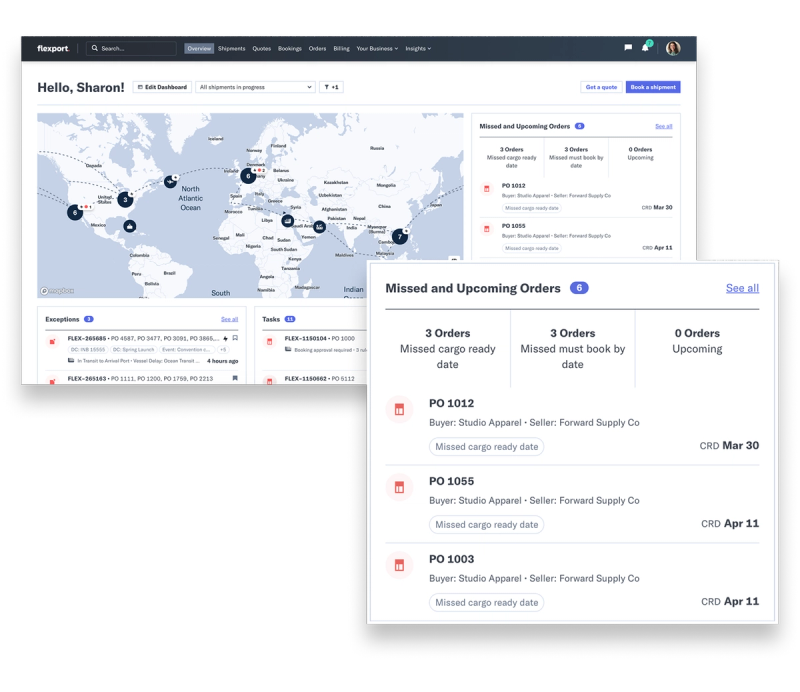Select the airplane marker over the Atlantic
This screenshot has width=800, height=692.
[170, 181]
